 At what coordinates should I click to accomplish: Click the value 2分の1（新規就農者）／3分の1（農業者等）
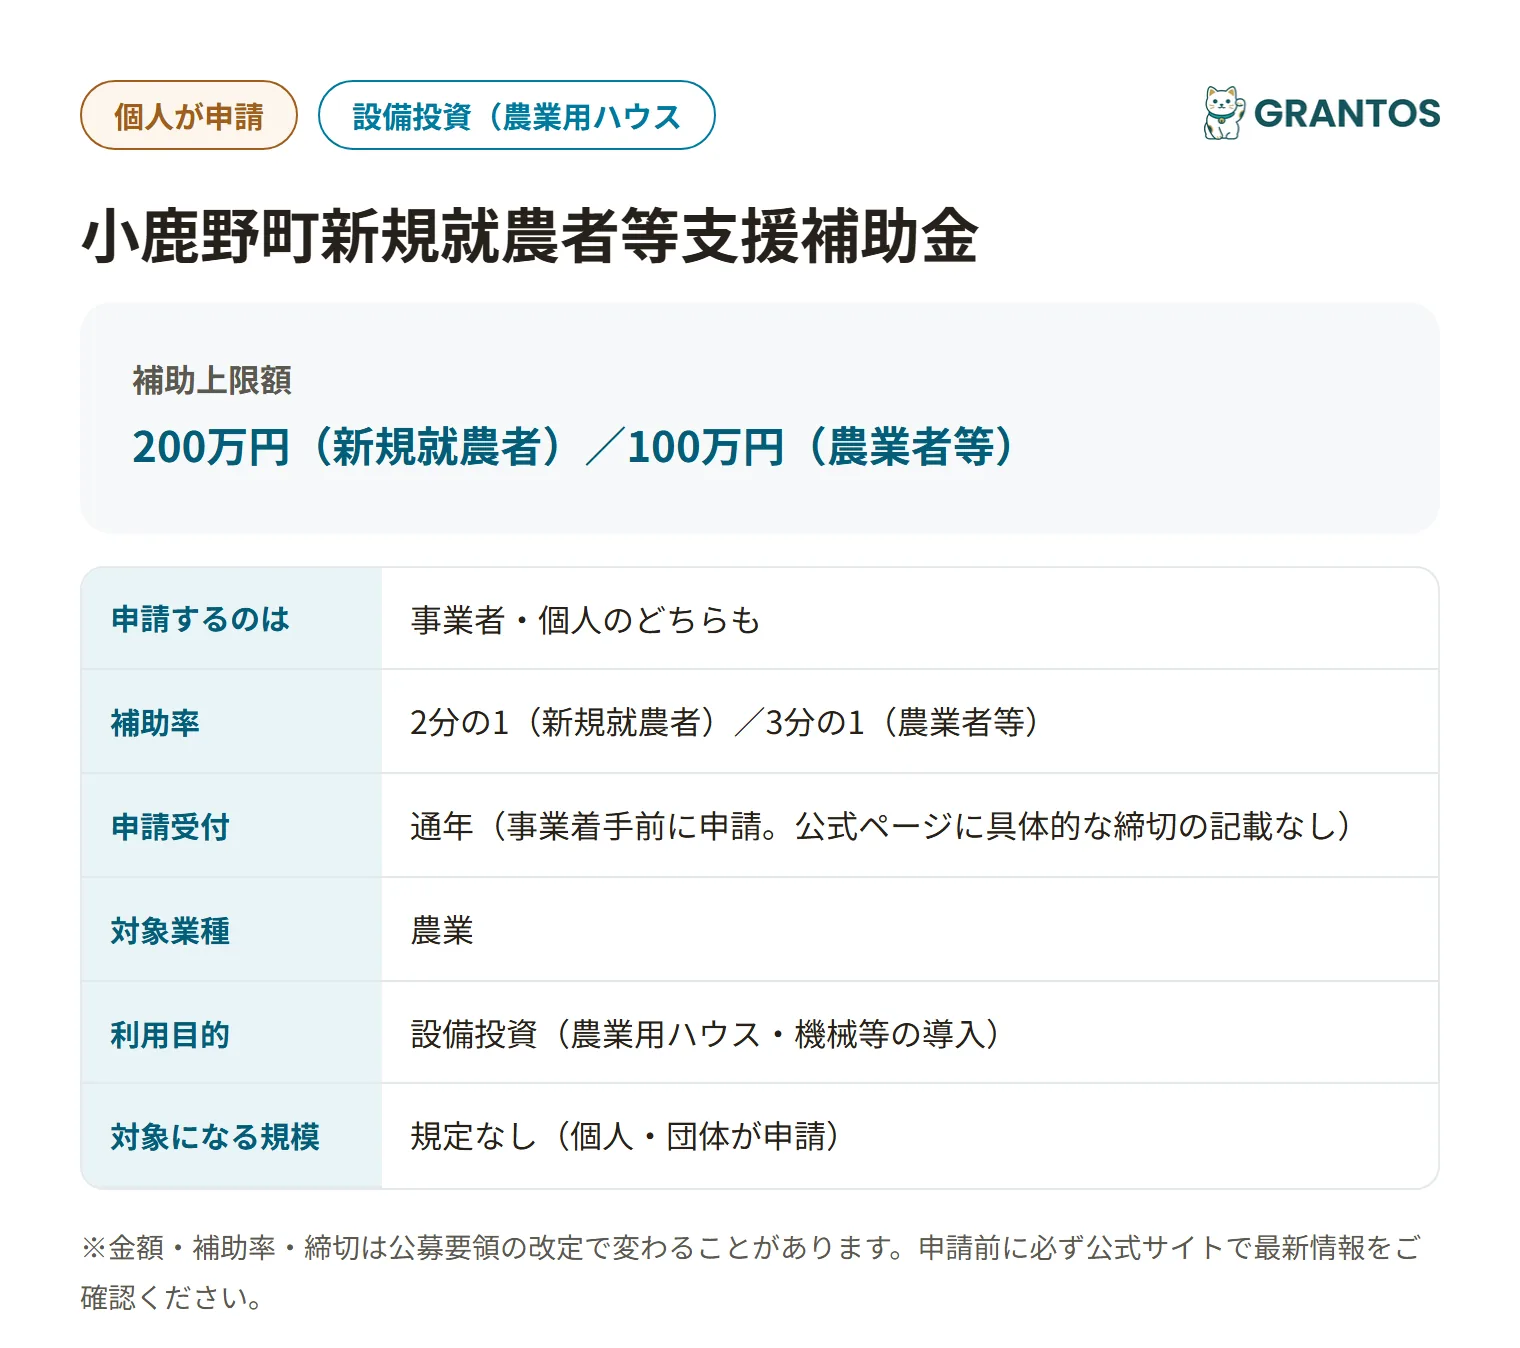pos(725,722)
